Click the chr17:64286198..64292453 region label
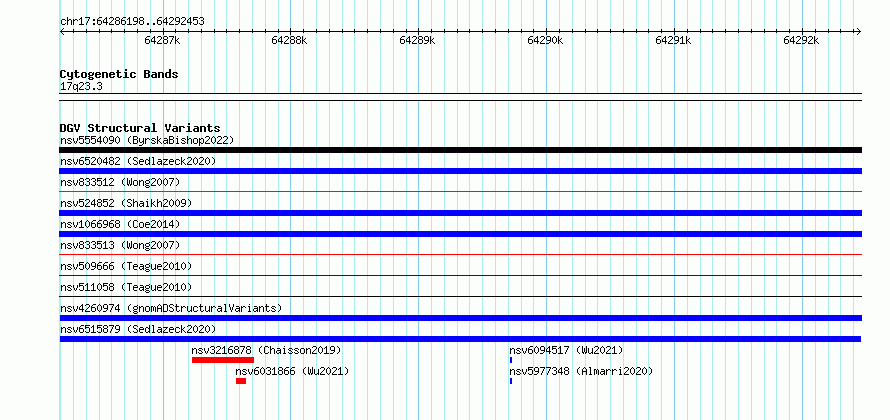This screenshot has width=890, height=420. click(132, 22)
